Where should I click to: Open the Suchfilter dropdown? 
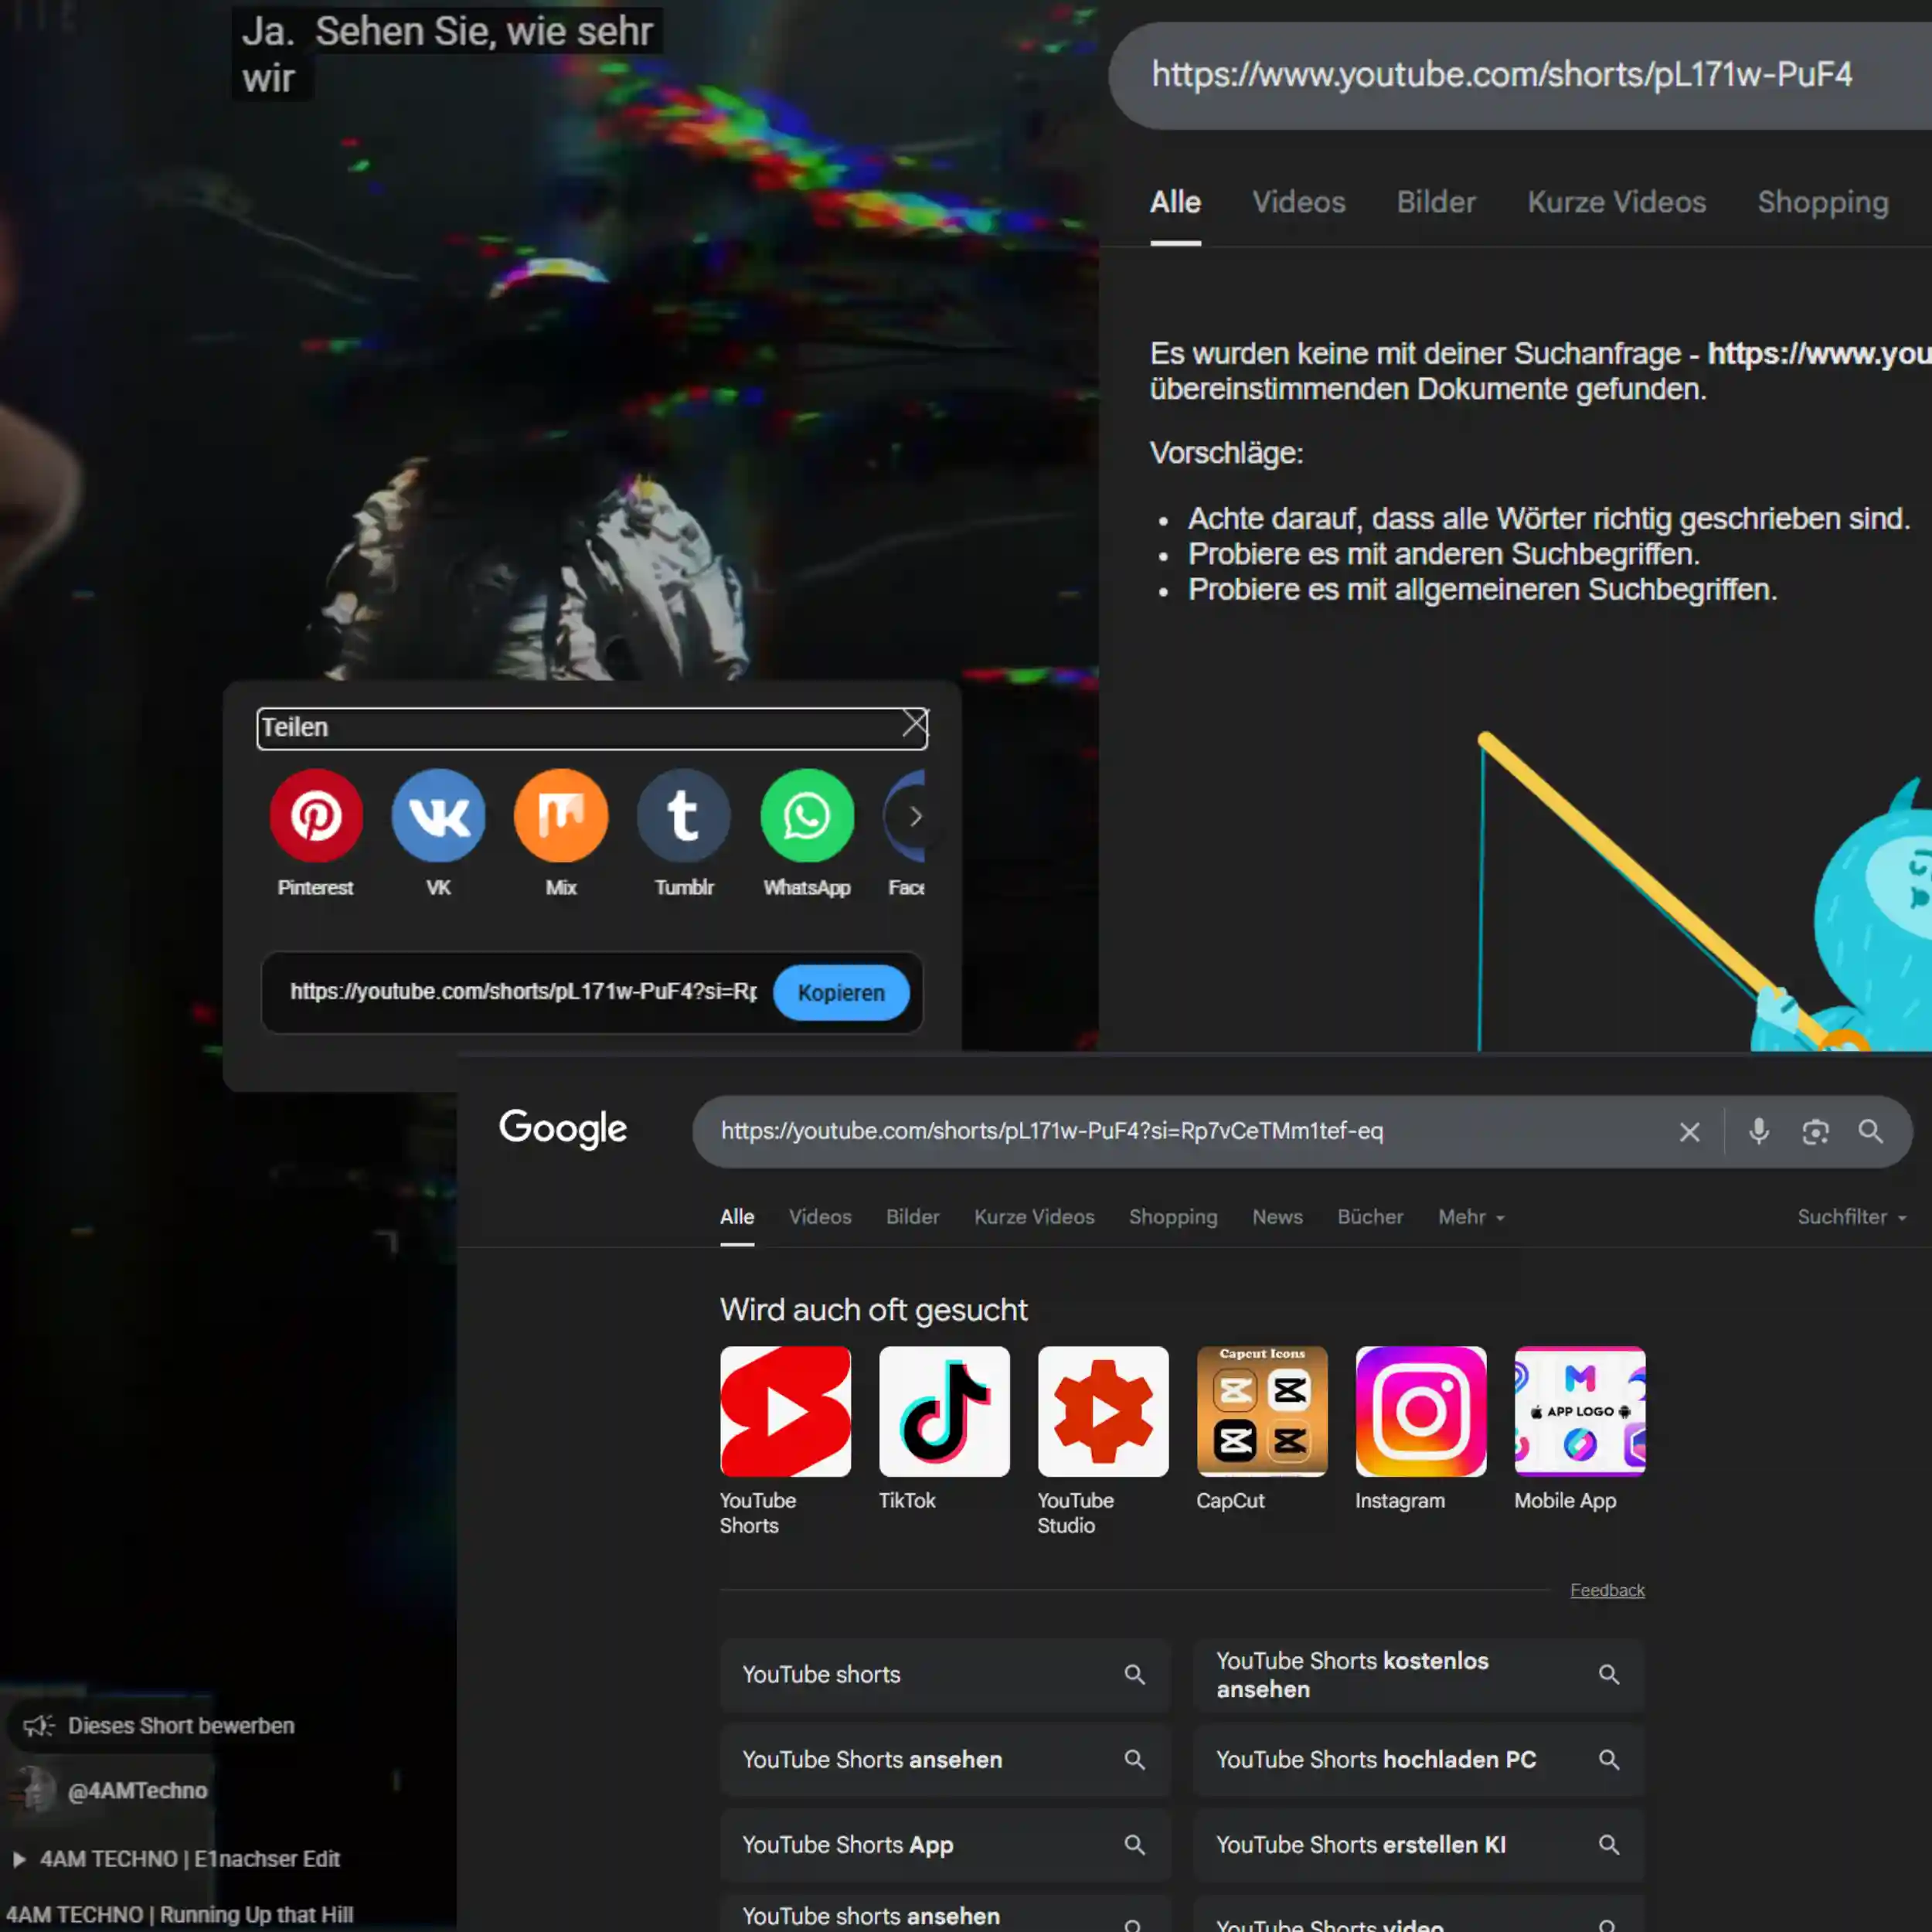pos(1851,1217)
